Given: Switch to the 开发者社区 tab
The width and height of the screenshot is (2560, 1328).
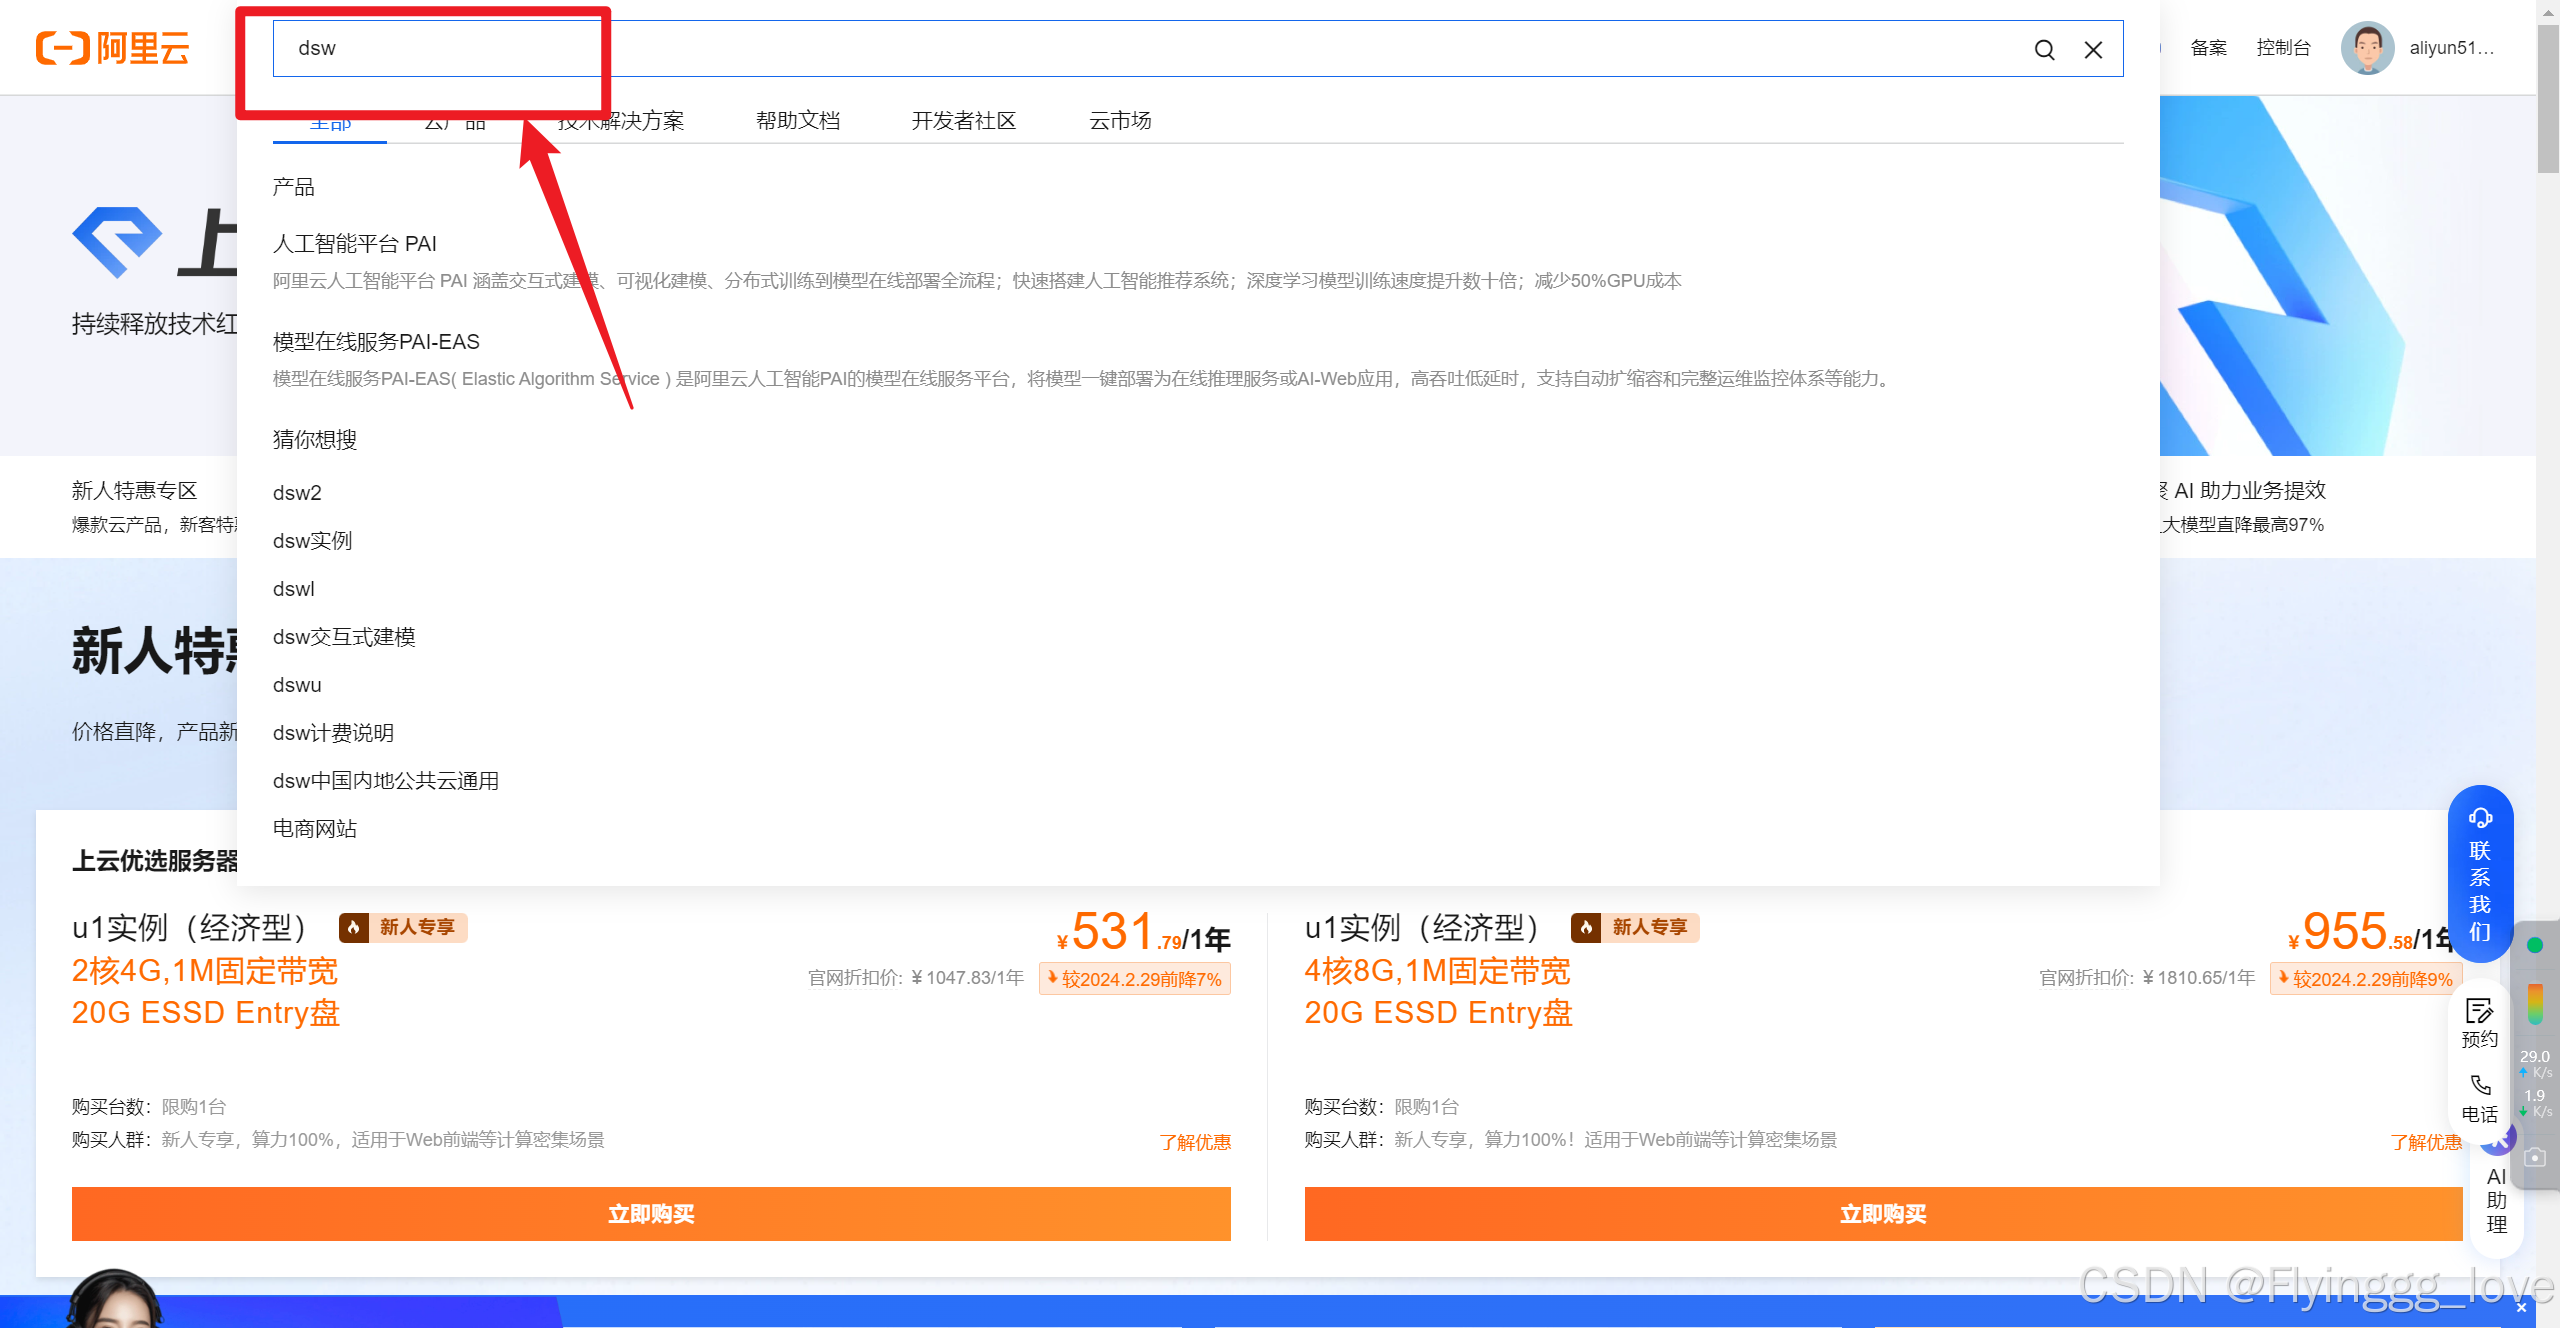Looking at the screenshot, I should [x=964, y=121].
